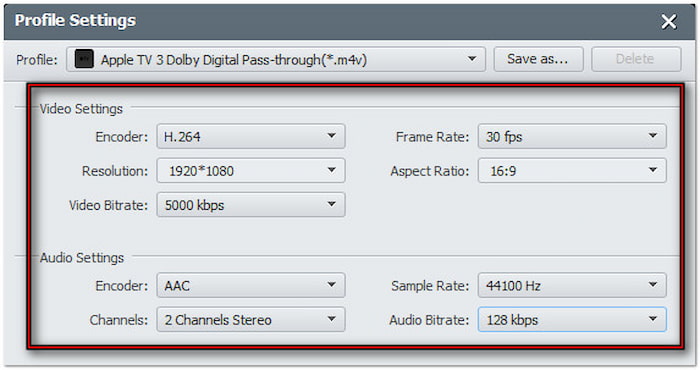Click the arrow on the Channels combo box
The image size is (700, 370).
pyautogui.click(x=331, y=319)
